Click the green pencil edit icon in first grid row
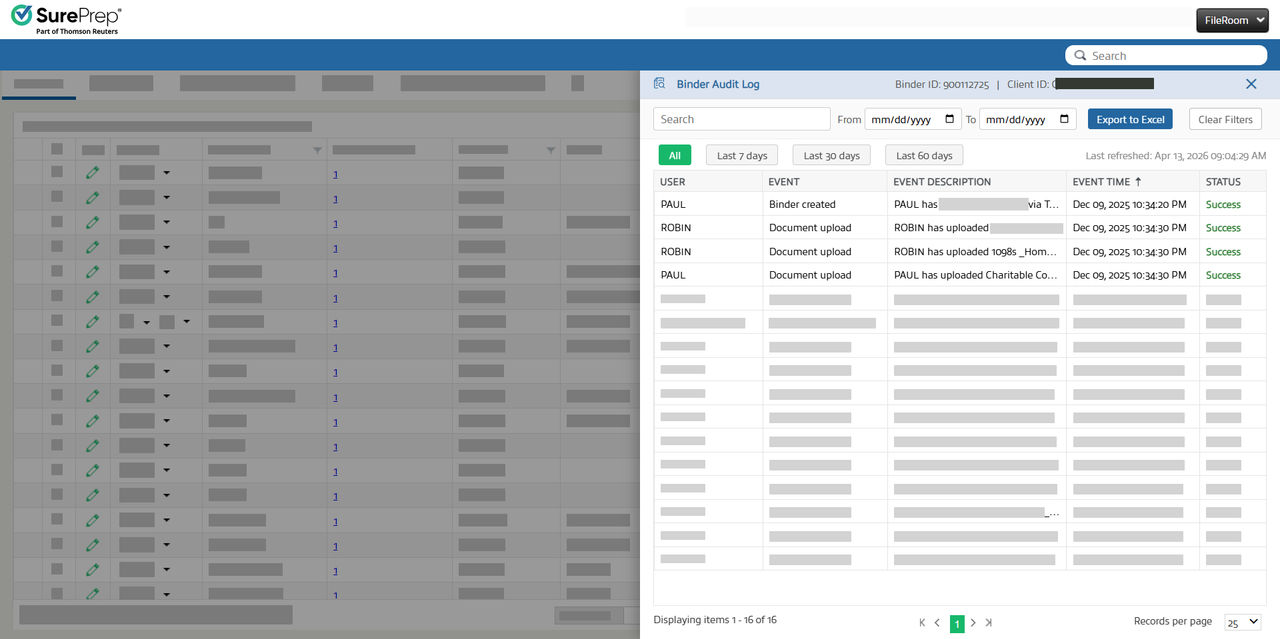Viewport: 1280px width, 639px height. click(x=93, y=173)
